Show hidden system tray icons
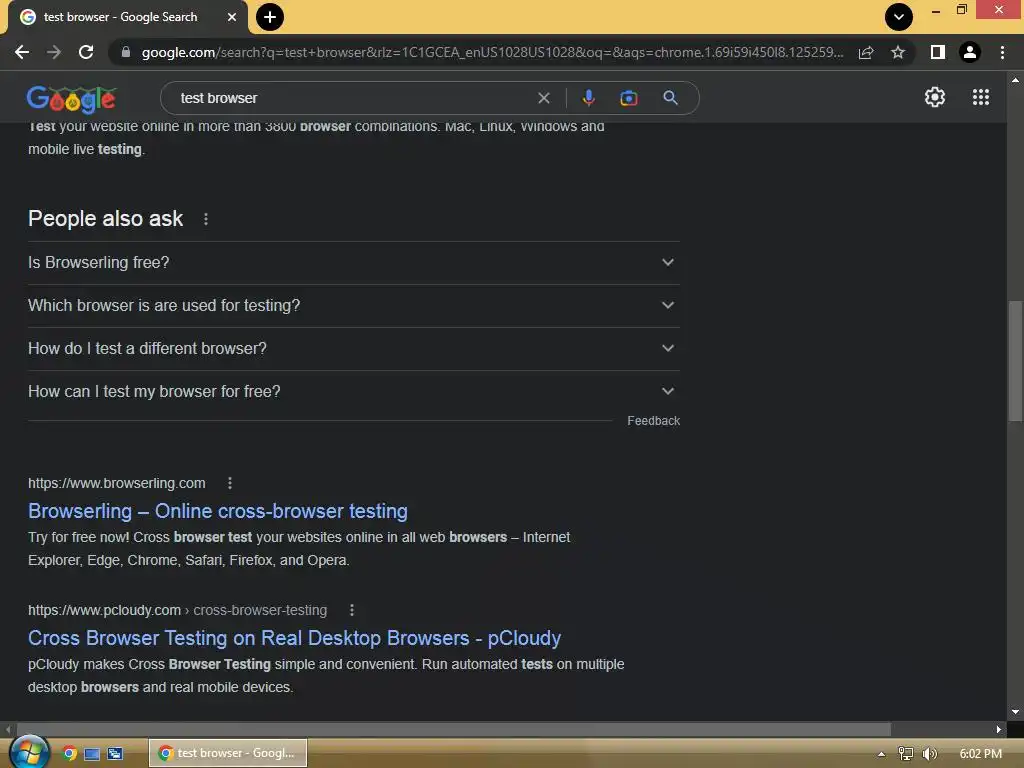Viewport: 1024px width, 768px height. 881,754
